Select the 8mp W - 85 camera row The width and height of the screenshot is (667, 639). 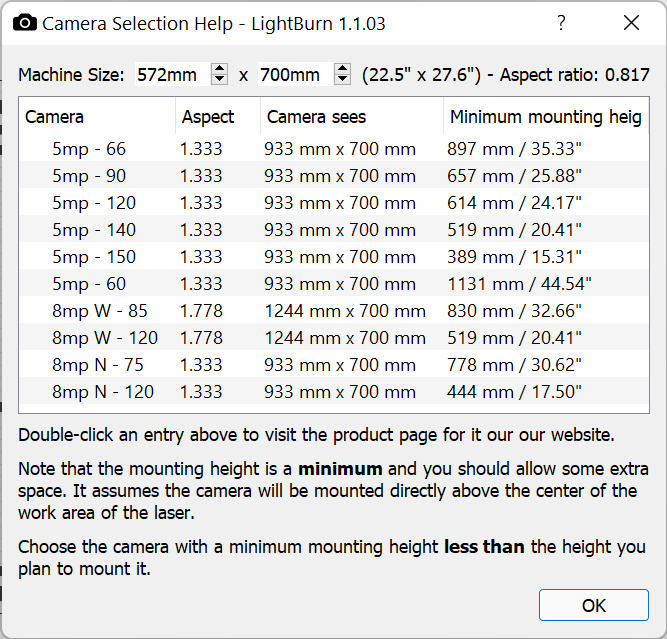(x=334, y=311)
